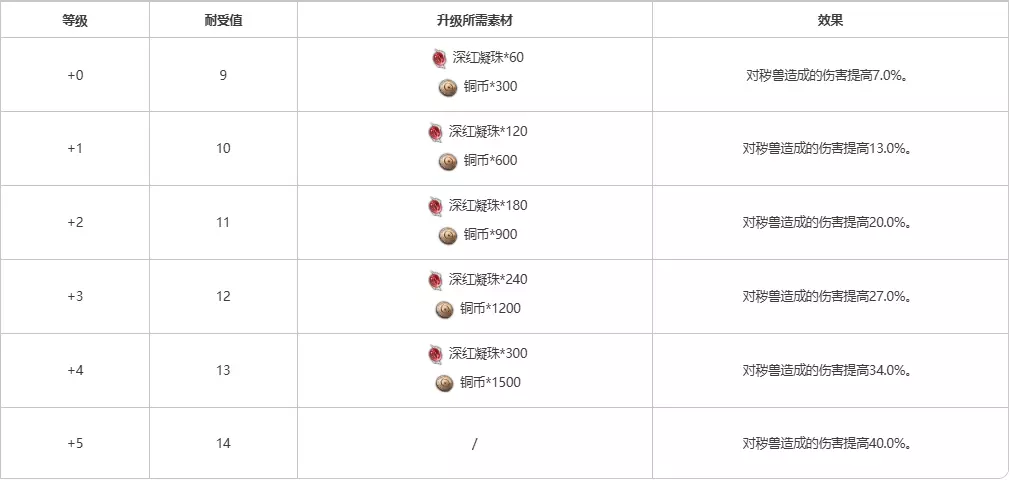Select the 升级所需素材 column header
The width and height of the screenshot is (1010, 480).
point(474,20)
